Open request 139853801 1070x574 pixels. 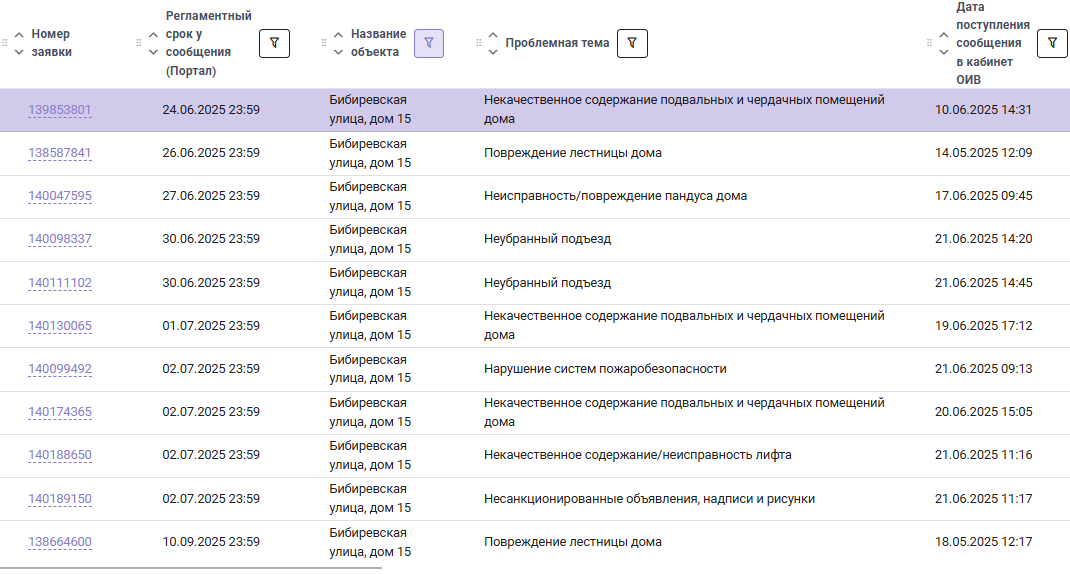point(59,110)
